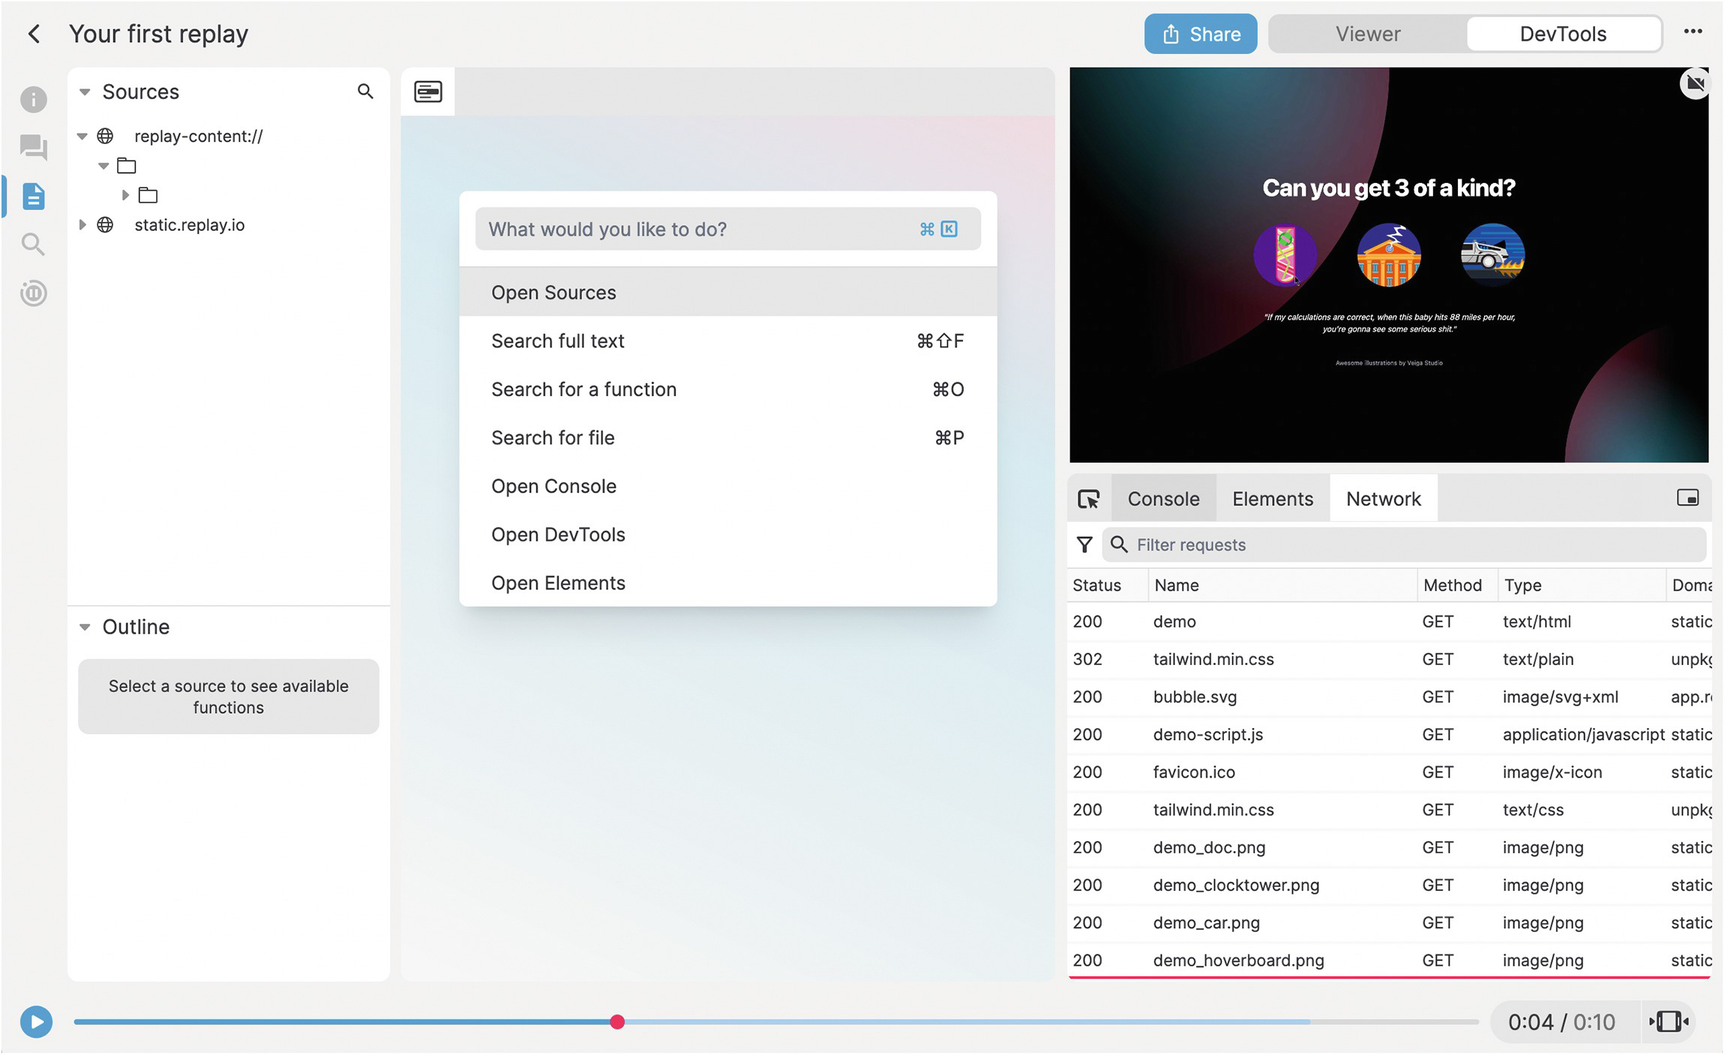Click the search icon in Sources header
Image resolution: width=1725 pixels, height=1055 pixels.
365,92
